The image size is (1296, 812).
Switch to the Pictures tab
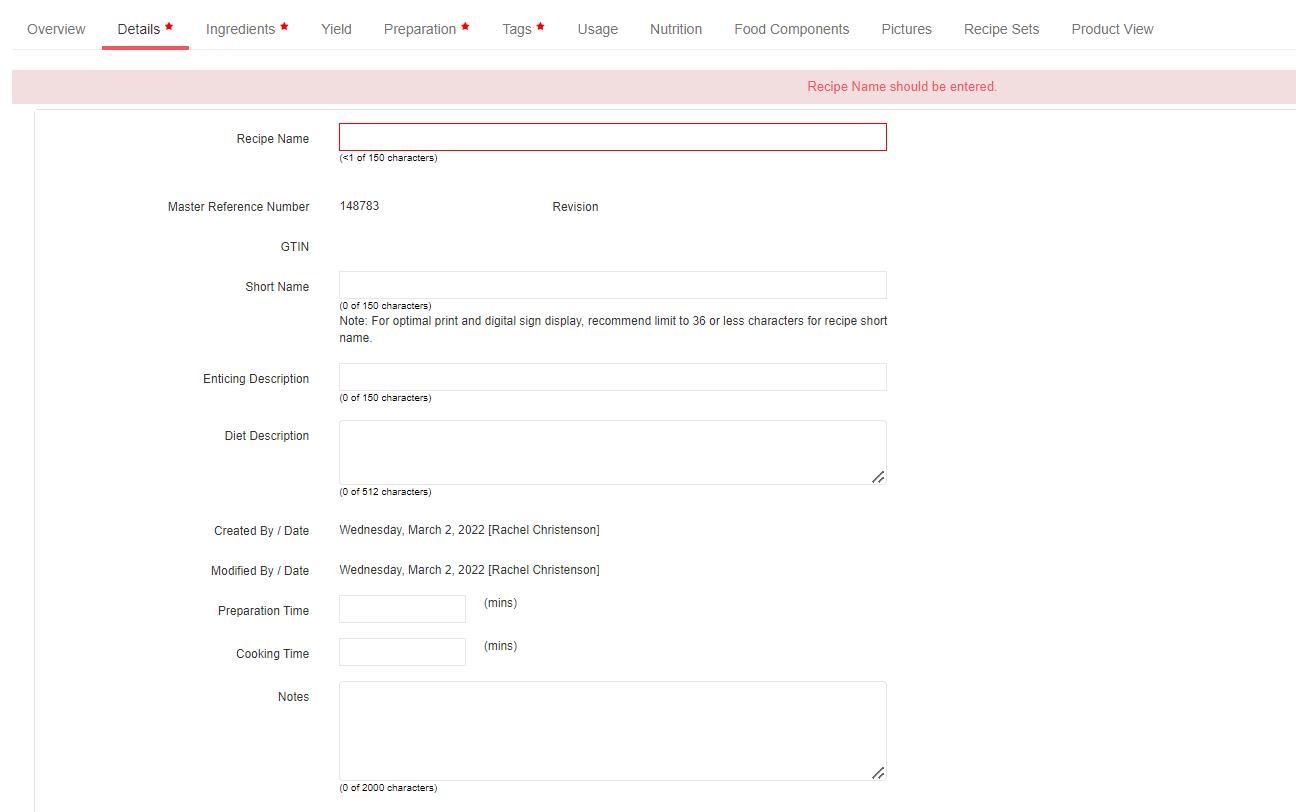coord(906,29)
